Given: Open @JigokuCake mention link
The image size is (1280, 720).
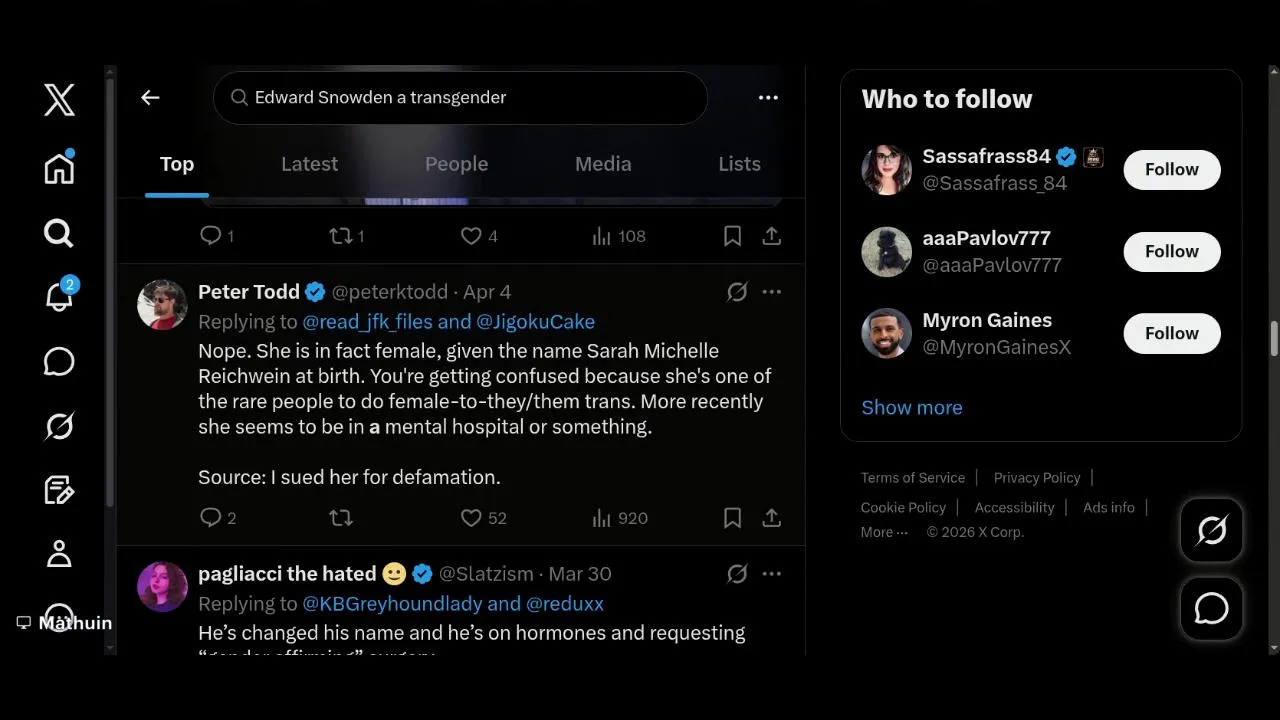Looking at the screenshot, I should pyautogui.click(x=535, y=322).
